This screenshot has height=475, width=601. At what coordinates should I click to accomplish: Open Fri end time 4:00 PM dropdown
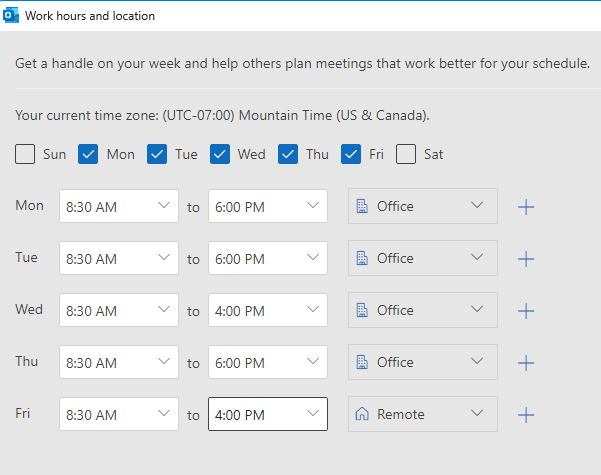(268, 414)
